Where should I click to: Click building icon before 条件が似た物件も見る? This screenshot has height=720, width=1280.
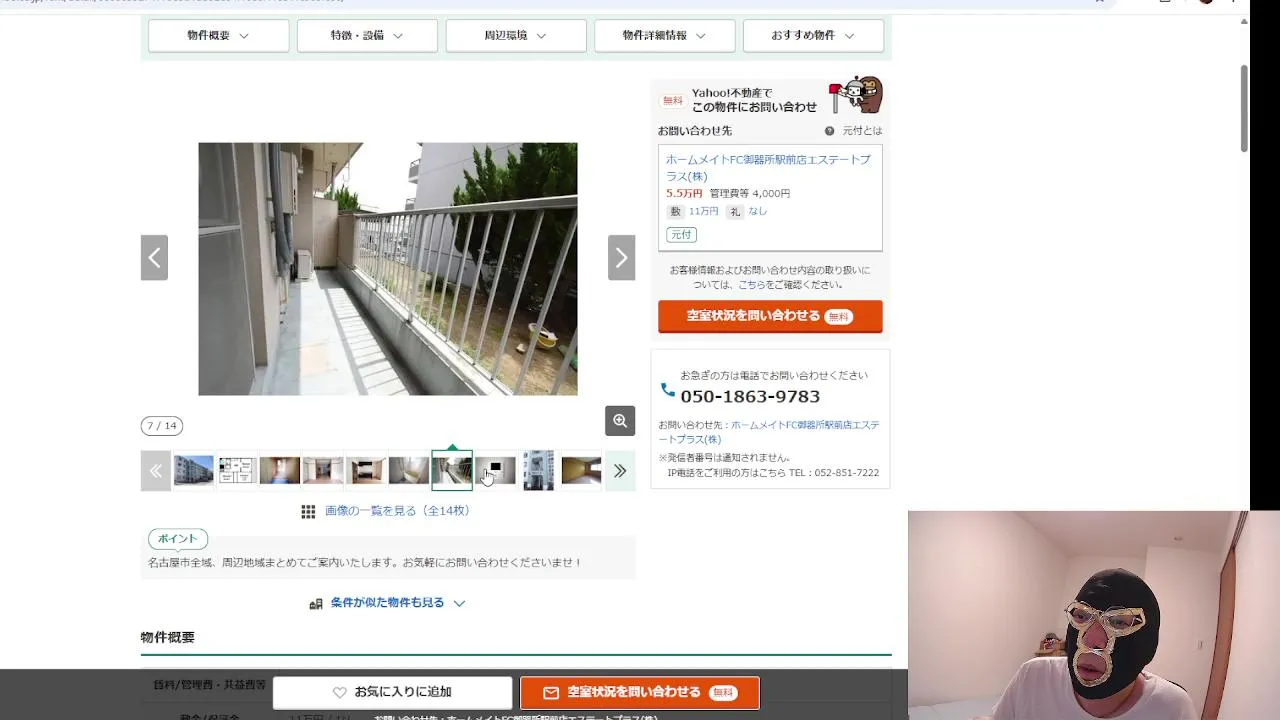point(316,604)
